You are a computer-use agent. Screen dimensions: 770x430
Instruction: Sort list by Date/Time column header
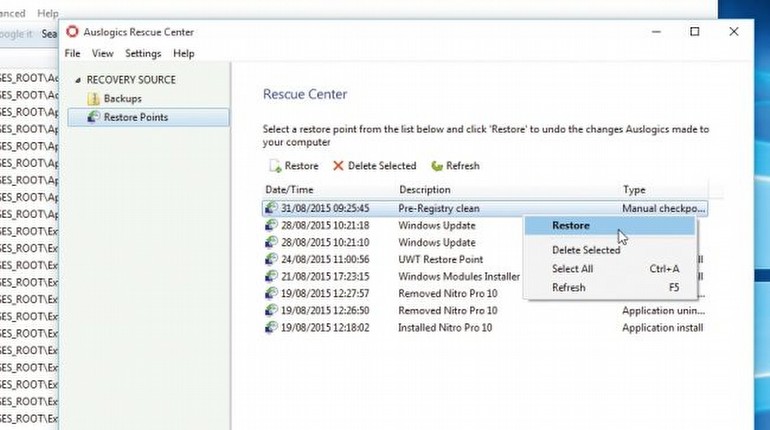289,190
